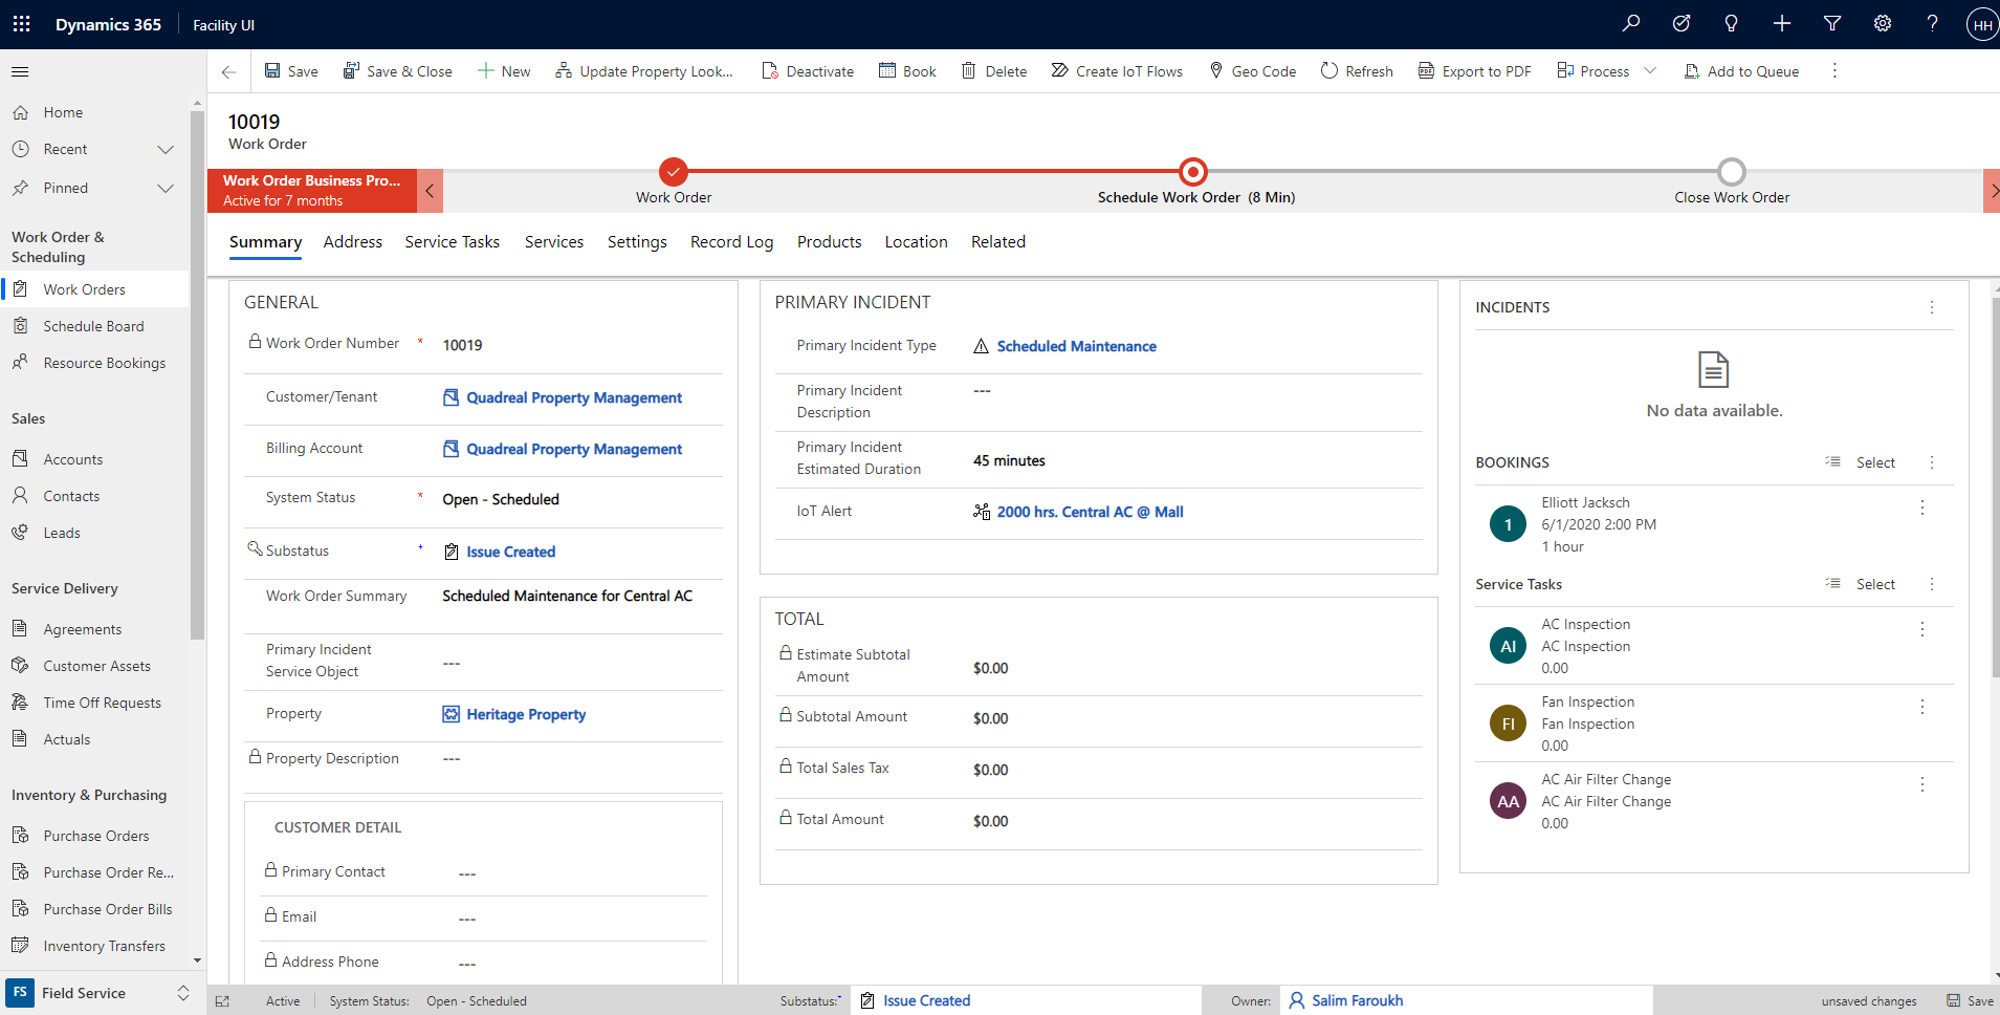Screen dimensions: 2000x1015
Task: Switch to the Location tab
Action: click(916, 242)
